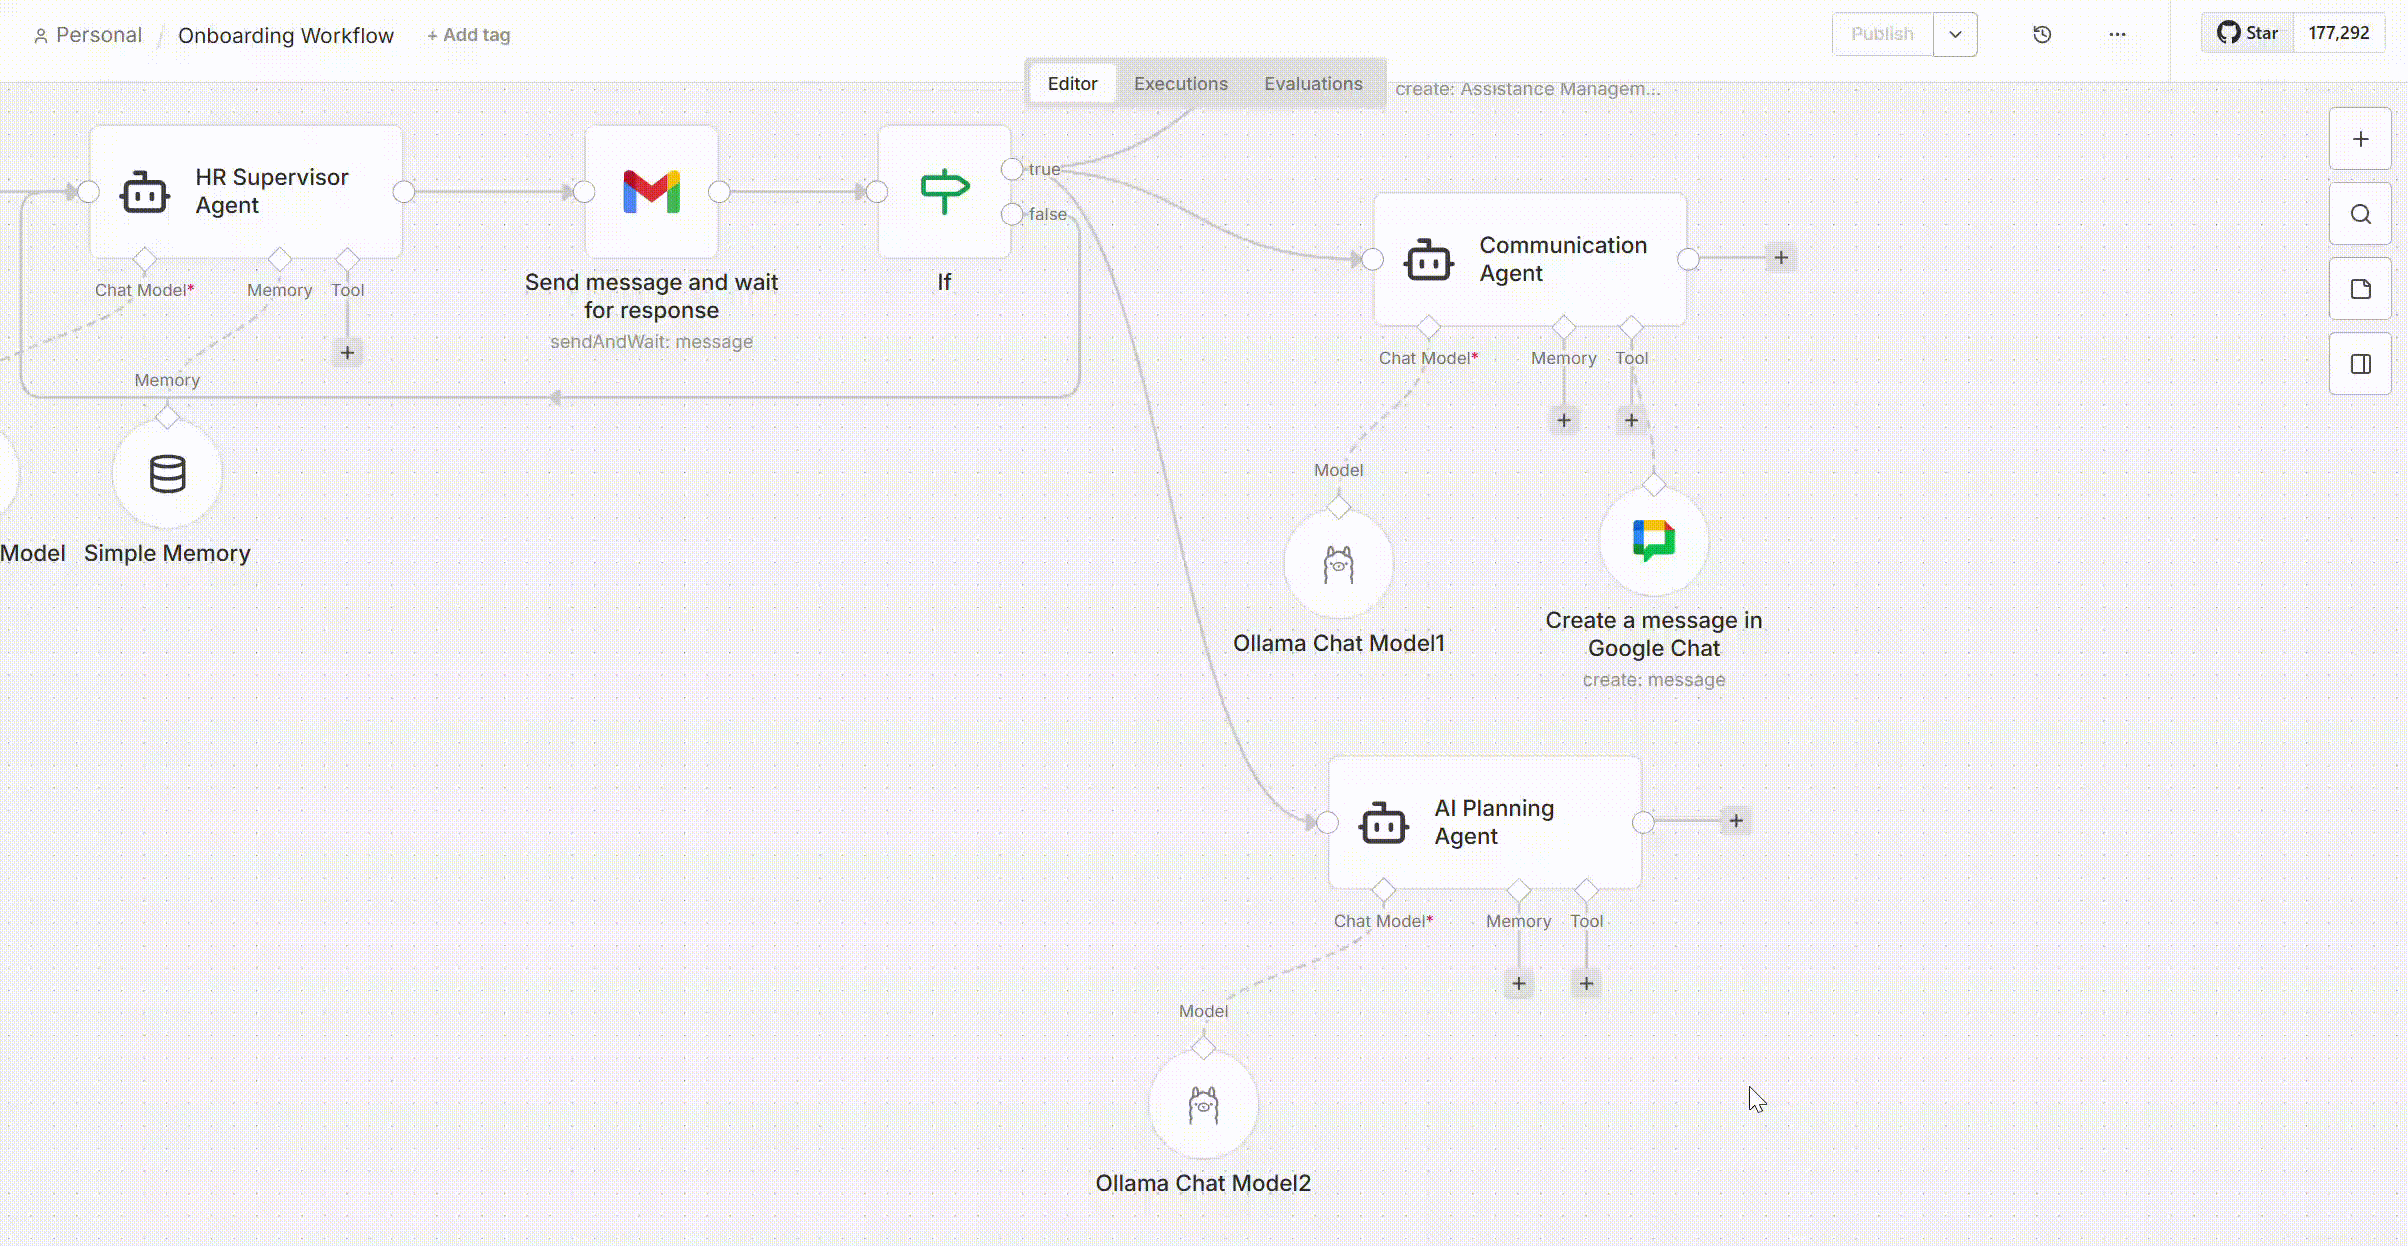The width and height of the screenshot is (2408, 1246).
Task: Click the If node true output
Action: (1012, 169)
